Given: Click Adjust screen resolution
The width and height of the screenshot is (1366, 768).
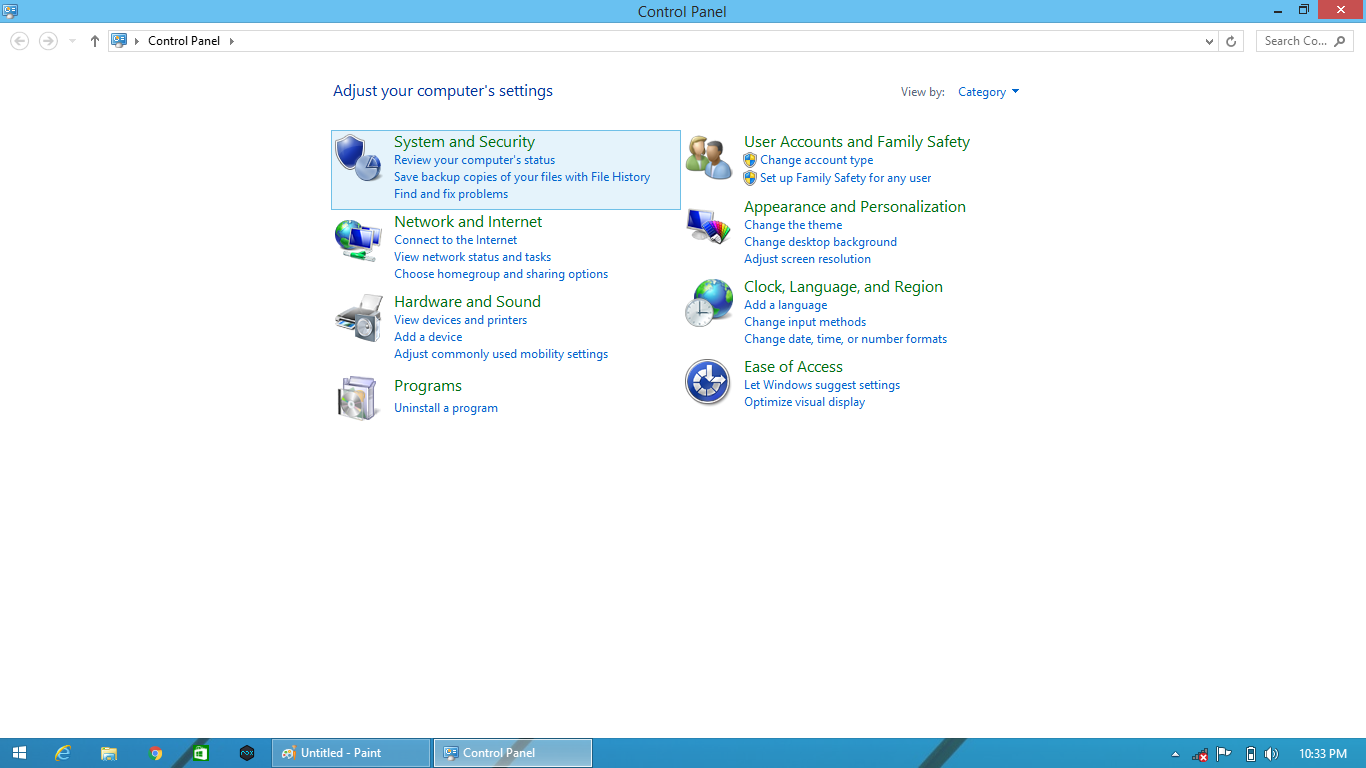Looking at the screenshot, I should 807,259.
